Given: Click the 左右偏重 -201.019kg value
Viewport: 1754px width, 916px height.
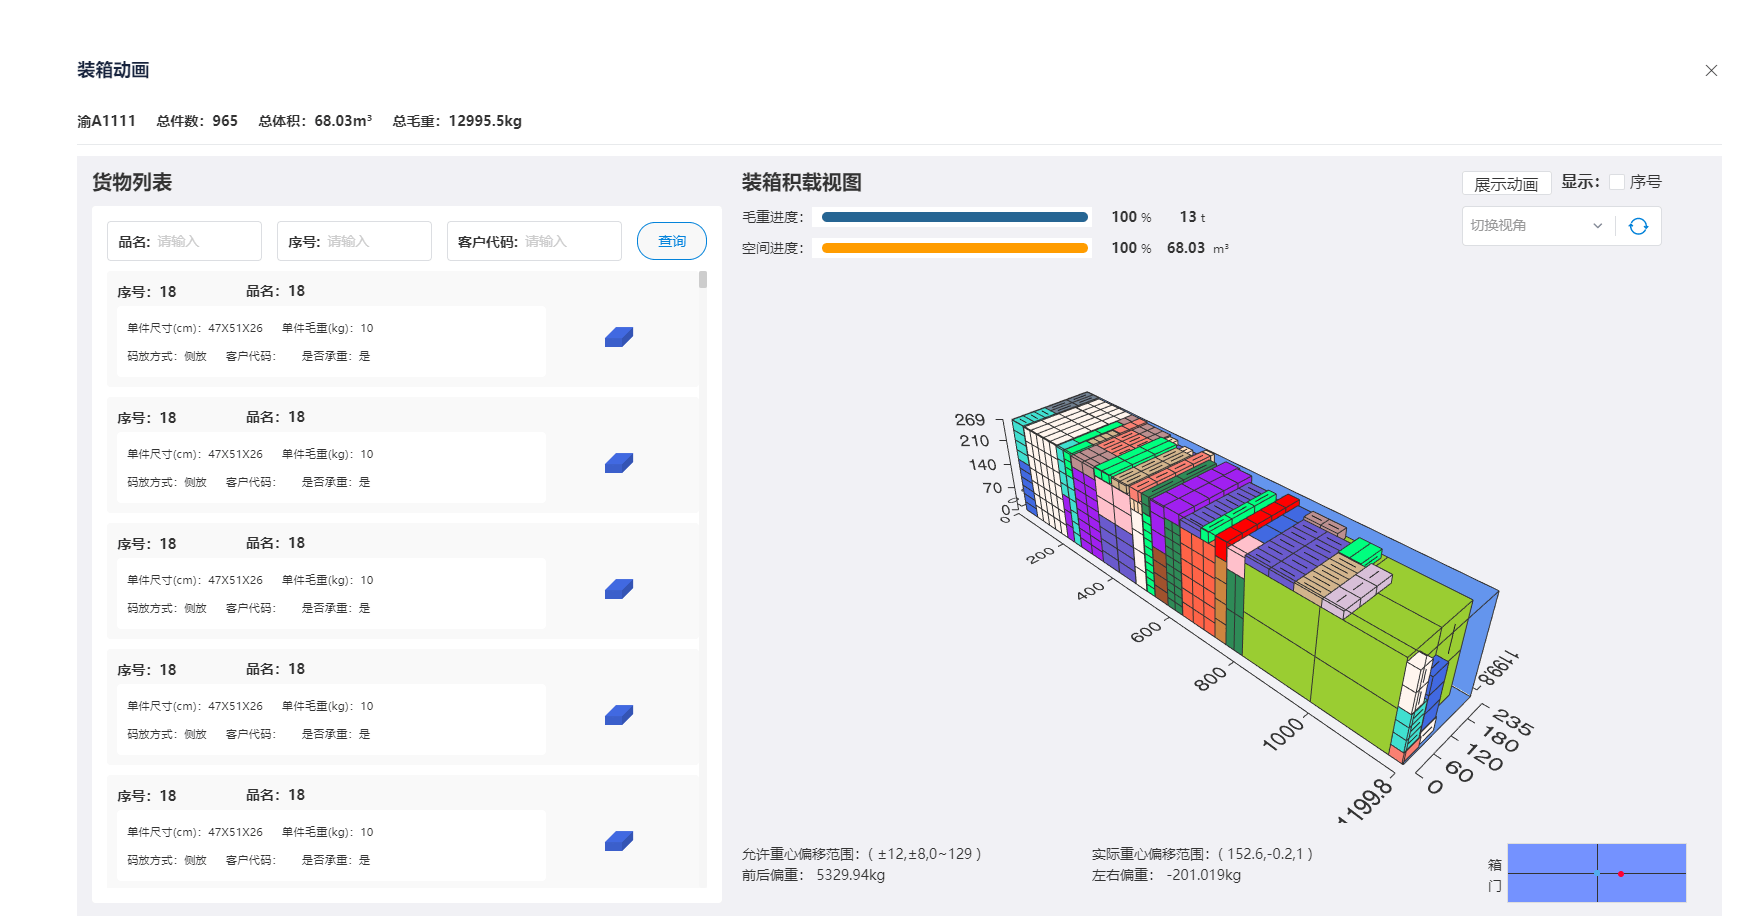Looking at the screenshot, I should coord(1203,875).
